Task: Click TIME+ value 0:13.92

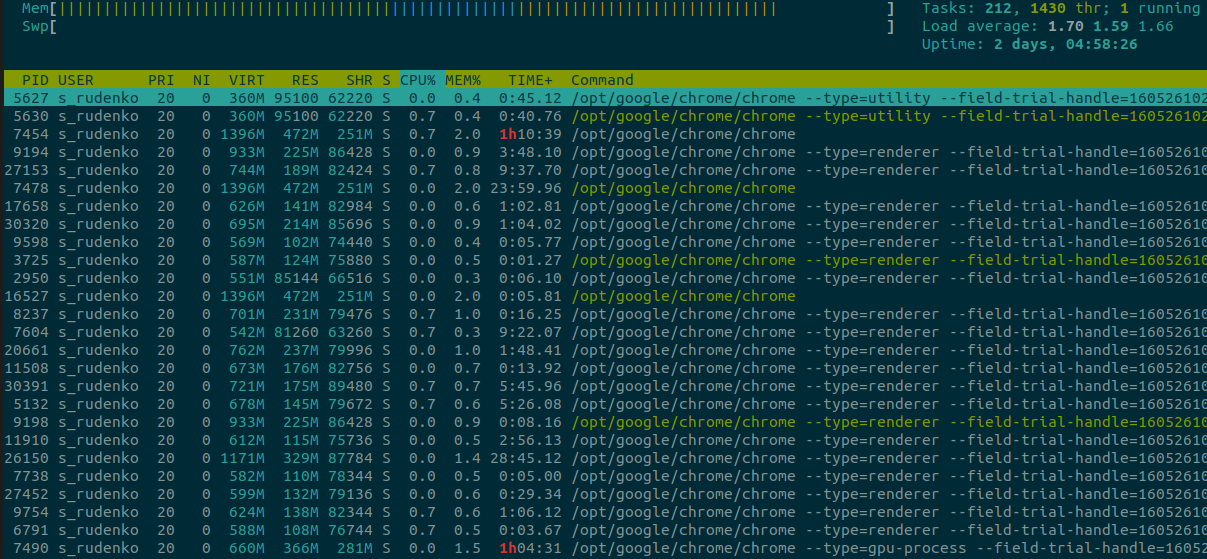Action: tap(530, 368)
